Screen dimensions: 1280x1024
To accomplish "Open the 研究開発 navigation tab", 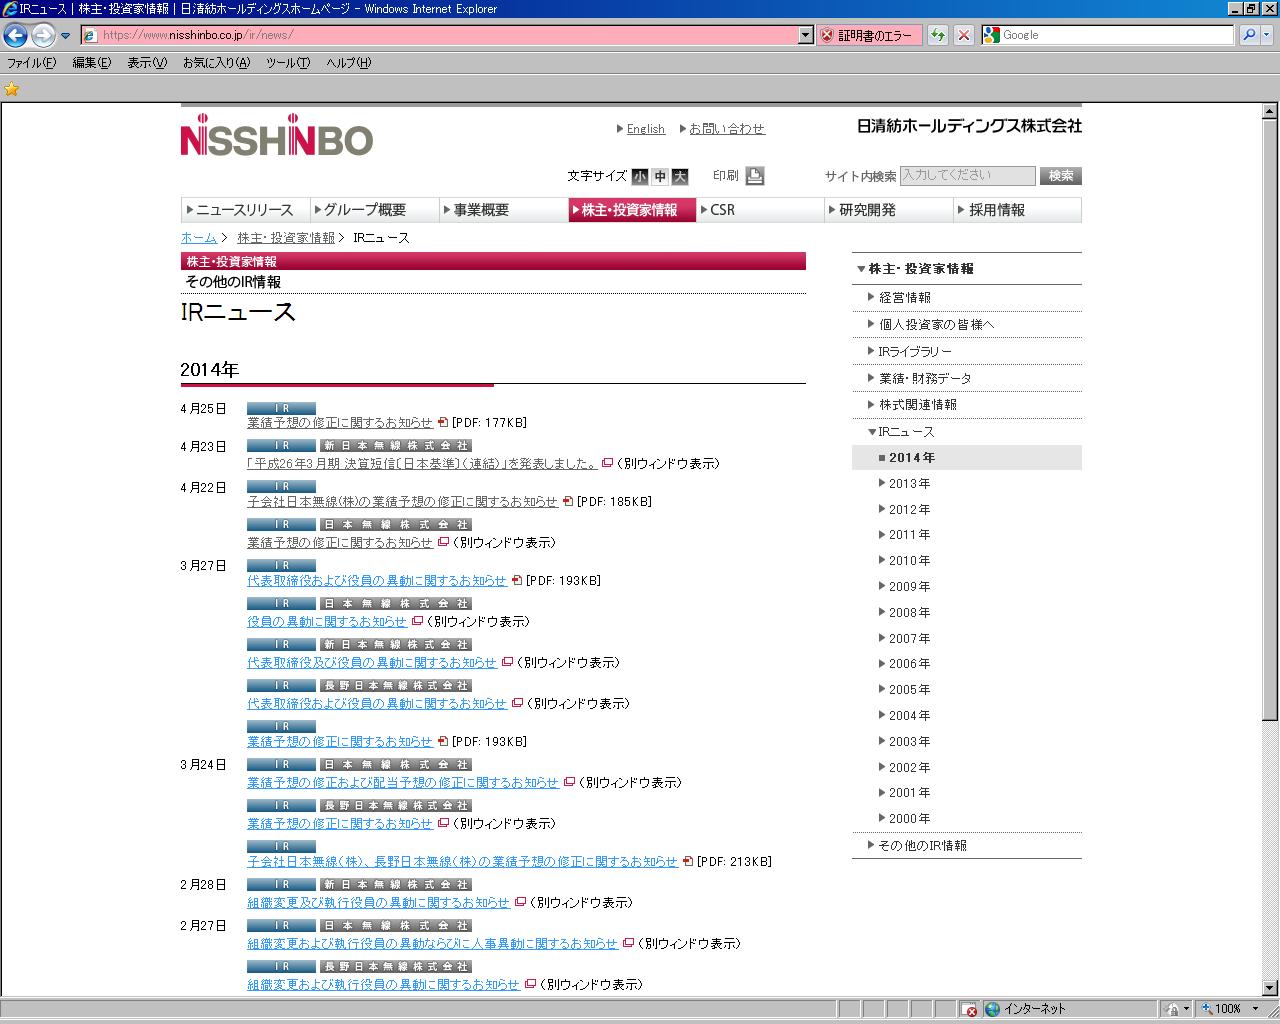I will (x=889, y=210).
